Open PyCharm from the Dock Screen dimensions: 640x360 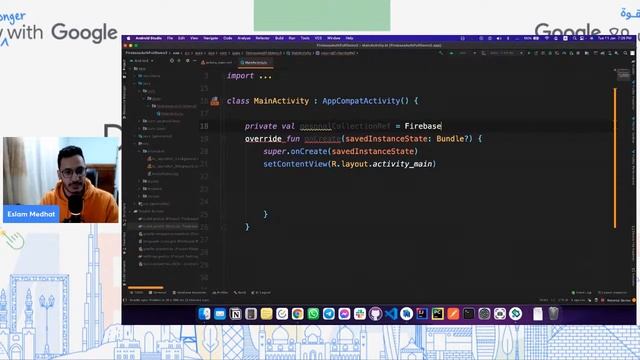pos(437,313)
